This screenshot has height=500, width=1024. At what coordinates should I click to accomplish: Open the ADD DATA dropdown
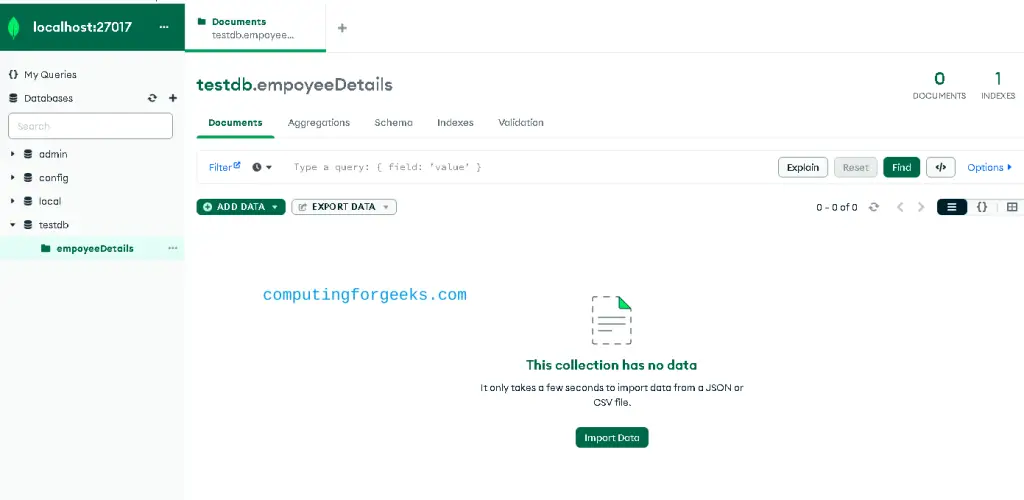click(241, 207)
